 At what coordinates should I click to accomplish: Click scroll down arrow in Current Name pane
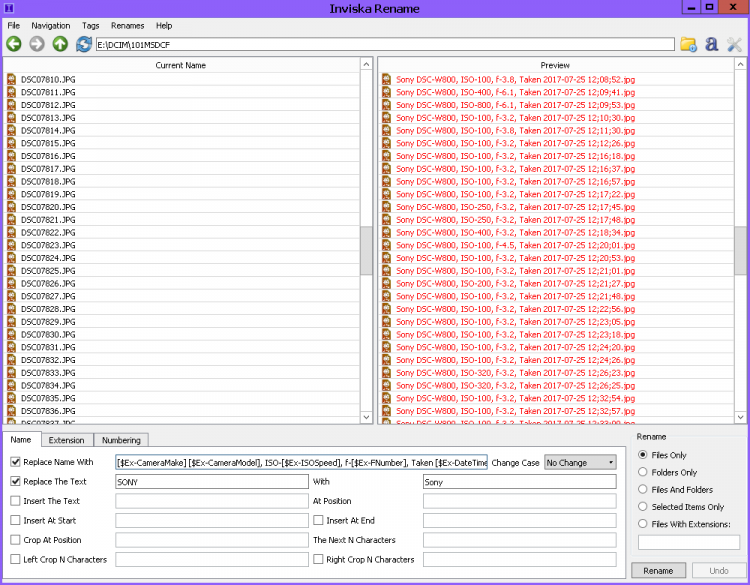click(366, 417)
